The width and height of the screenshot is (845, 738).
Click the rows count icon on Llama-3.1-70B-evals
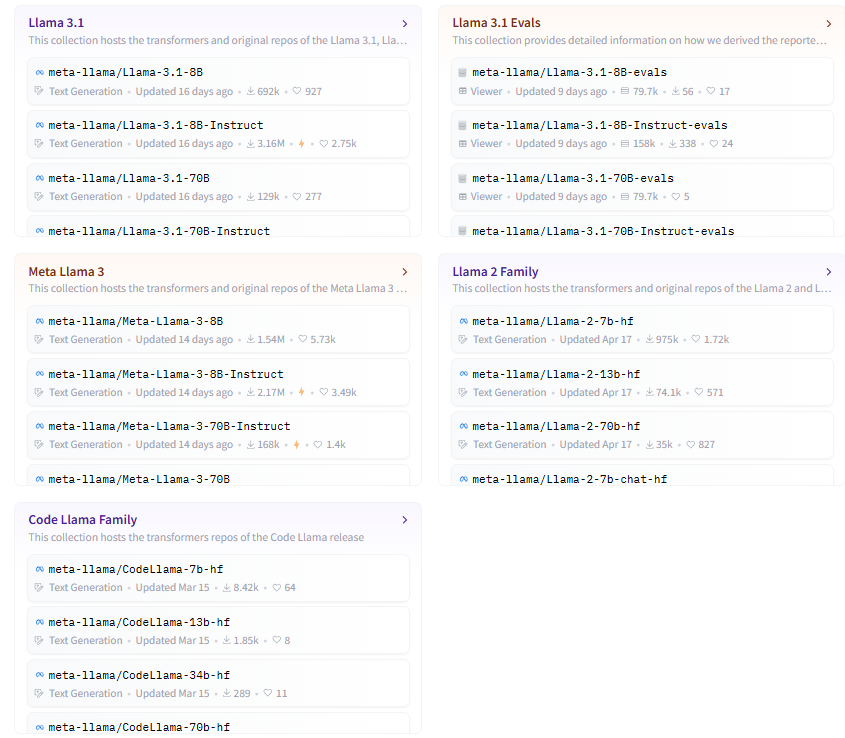tap(625, 197)
